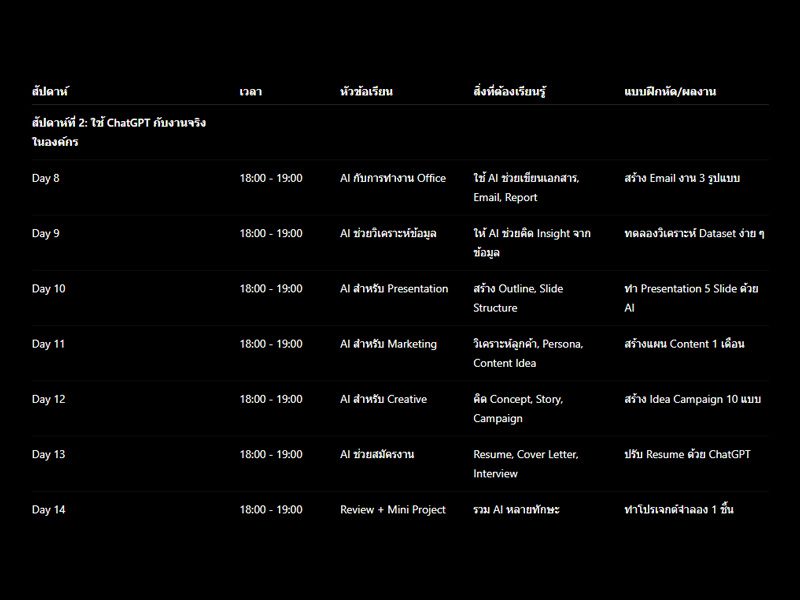The width and height of the screenshot is (800, 600).
Task: Select the หัวข้อเรียน column header
Action: (366, 91)
